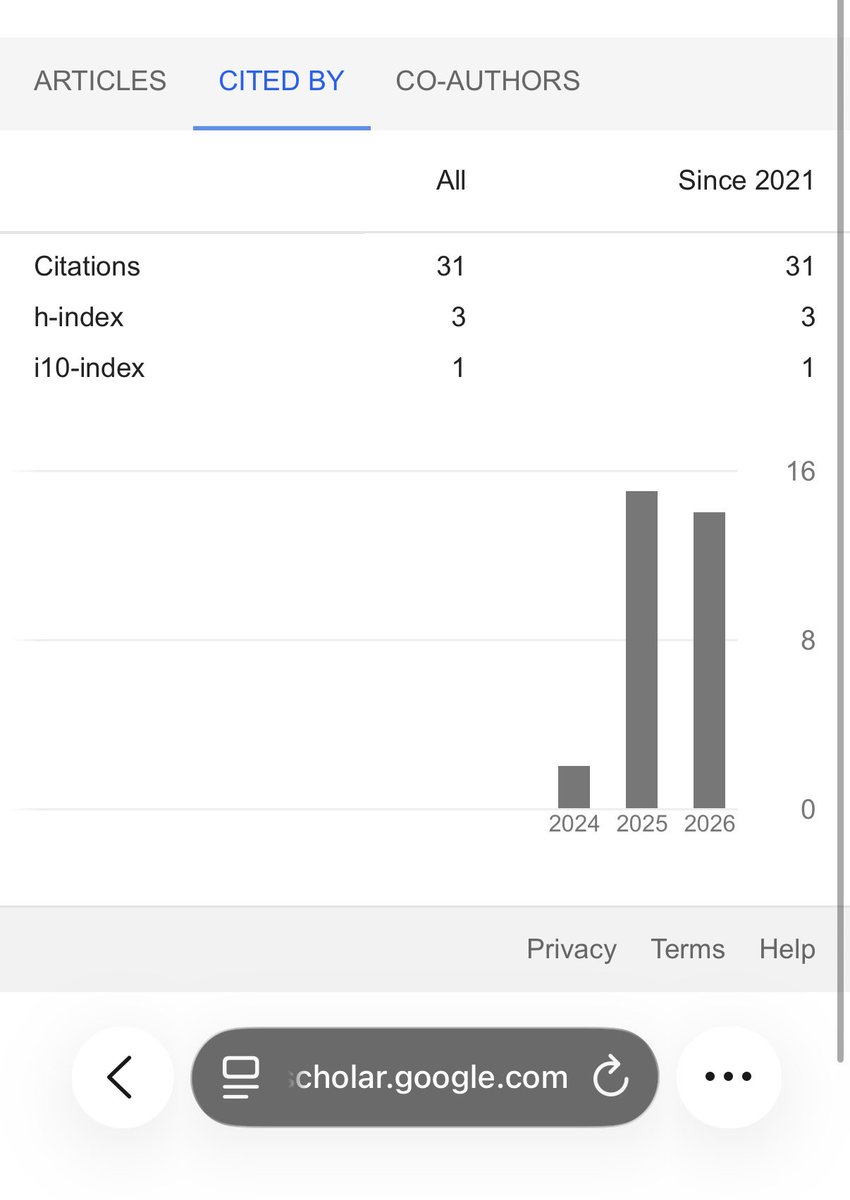Reload page with the refresh icon
This screenshot has height=1200, width=850.
pos(608,1077)
